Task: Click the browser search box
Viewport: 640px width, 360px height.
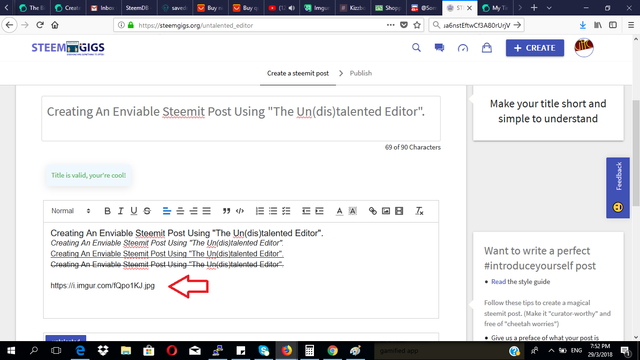Action: coord(476,25)
